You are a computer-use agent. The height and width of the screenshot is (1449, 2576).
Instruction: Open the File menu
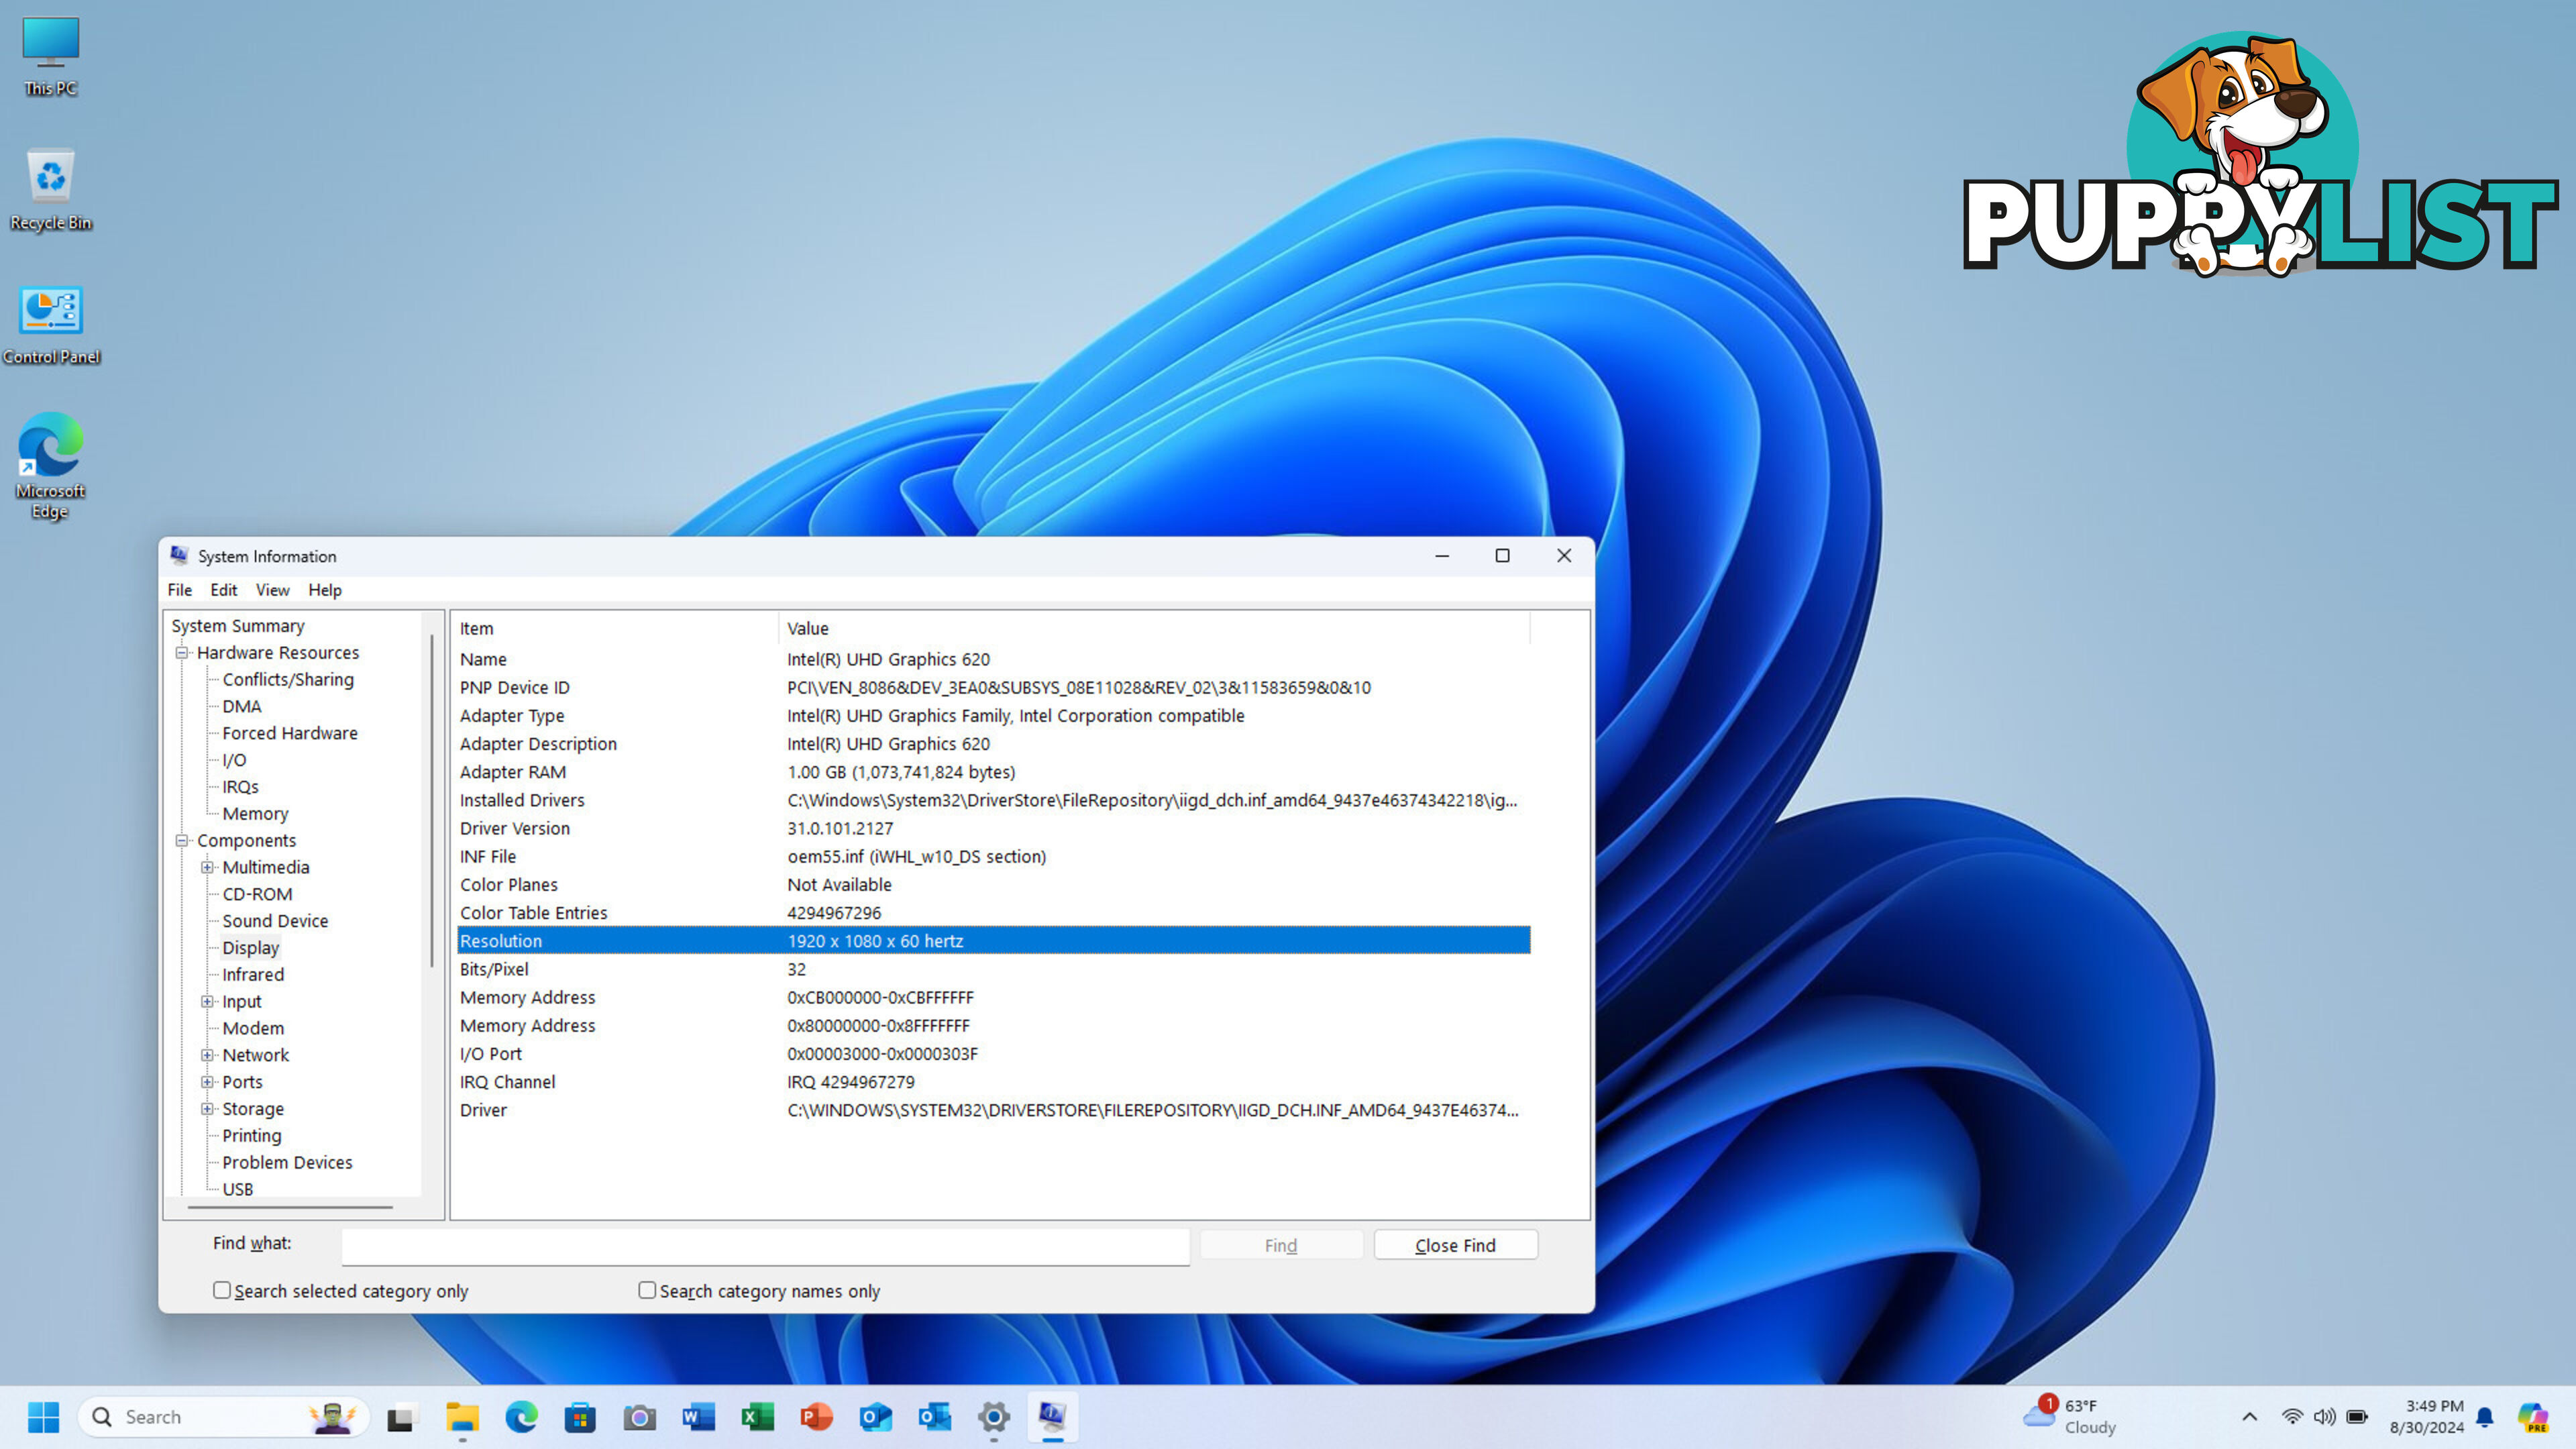[180, 590]
